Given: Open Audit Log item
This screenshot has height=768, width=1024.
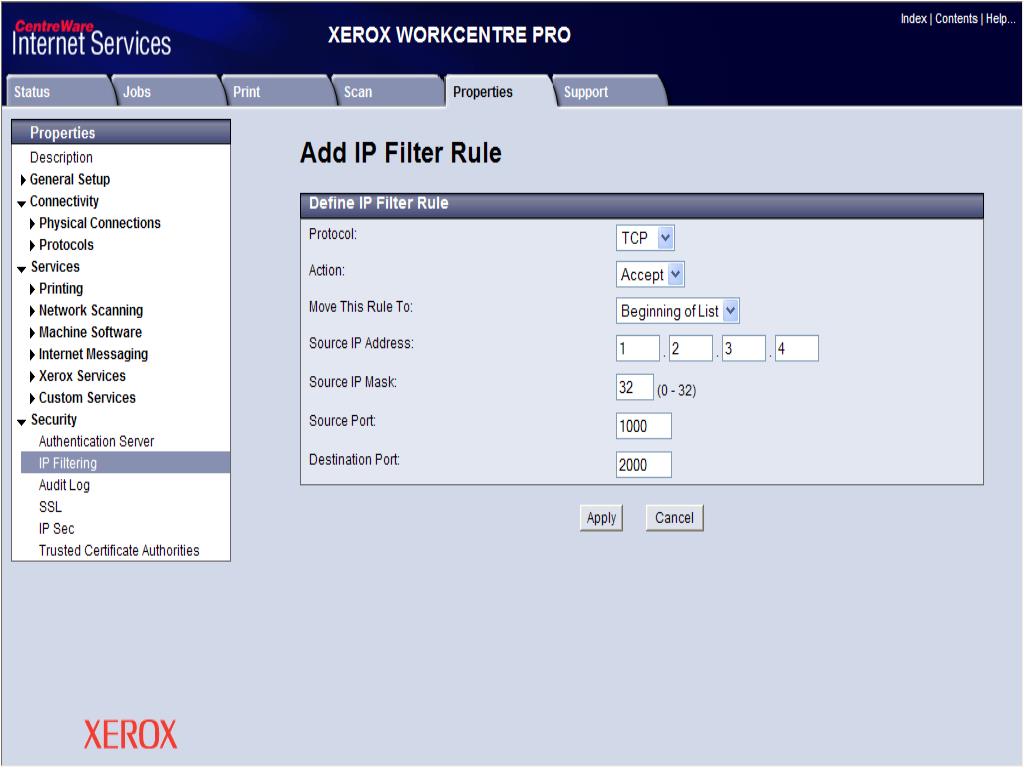Looking at the screenshot, I should (64, 485).
